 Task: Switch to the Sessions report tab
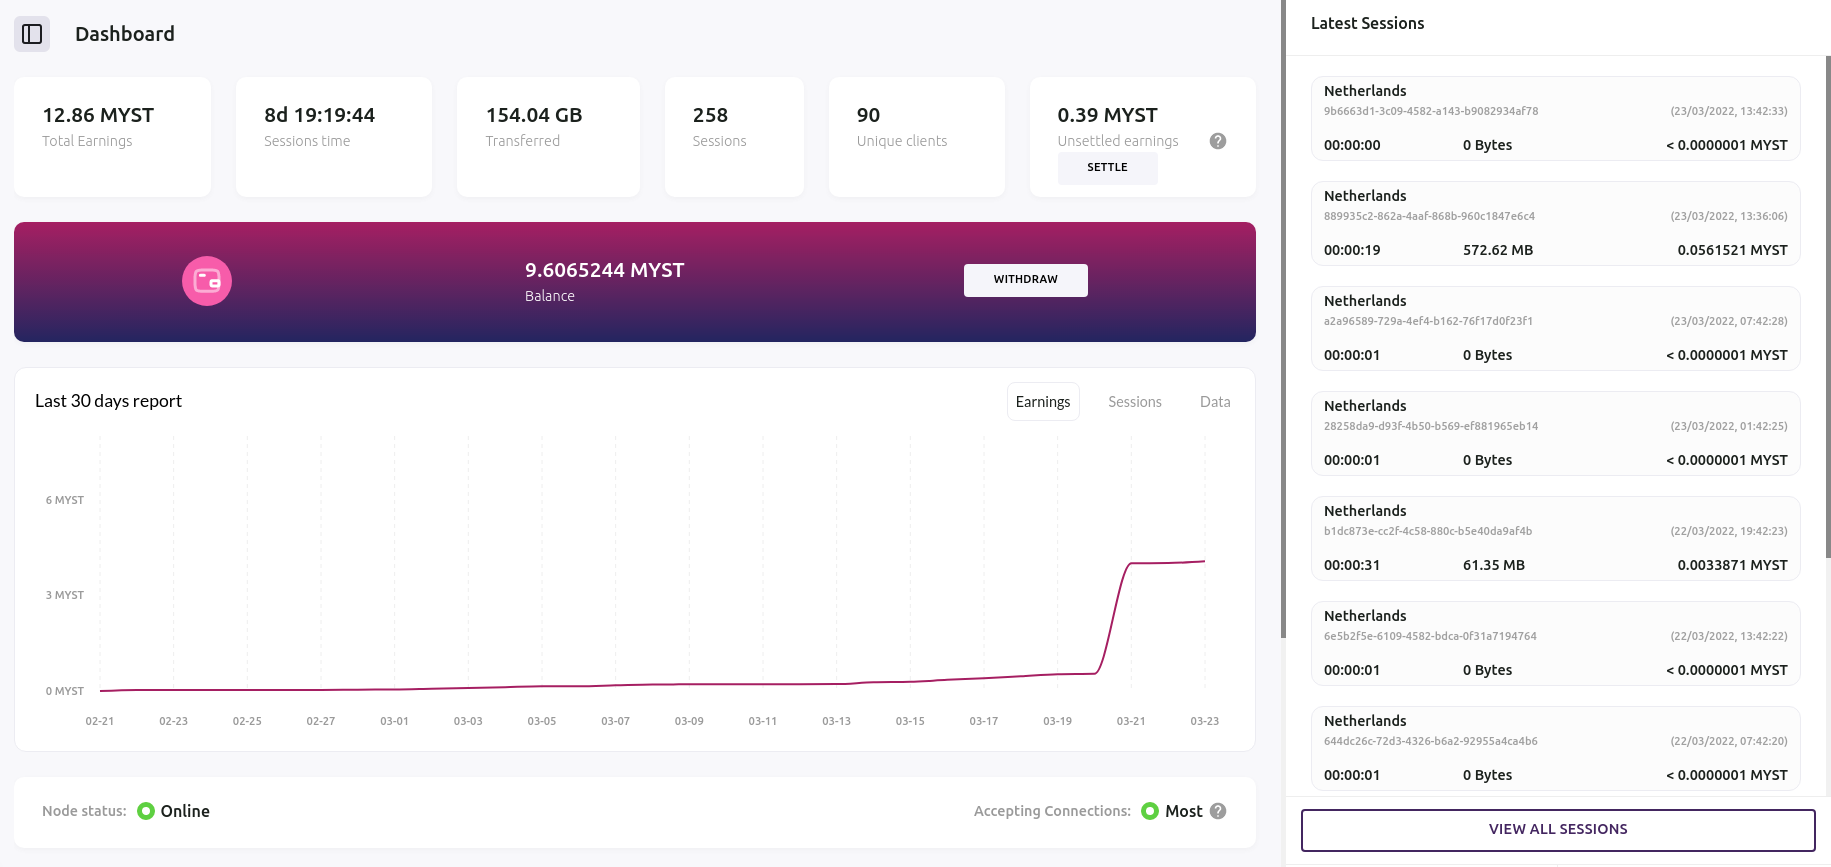point(1135,402)
